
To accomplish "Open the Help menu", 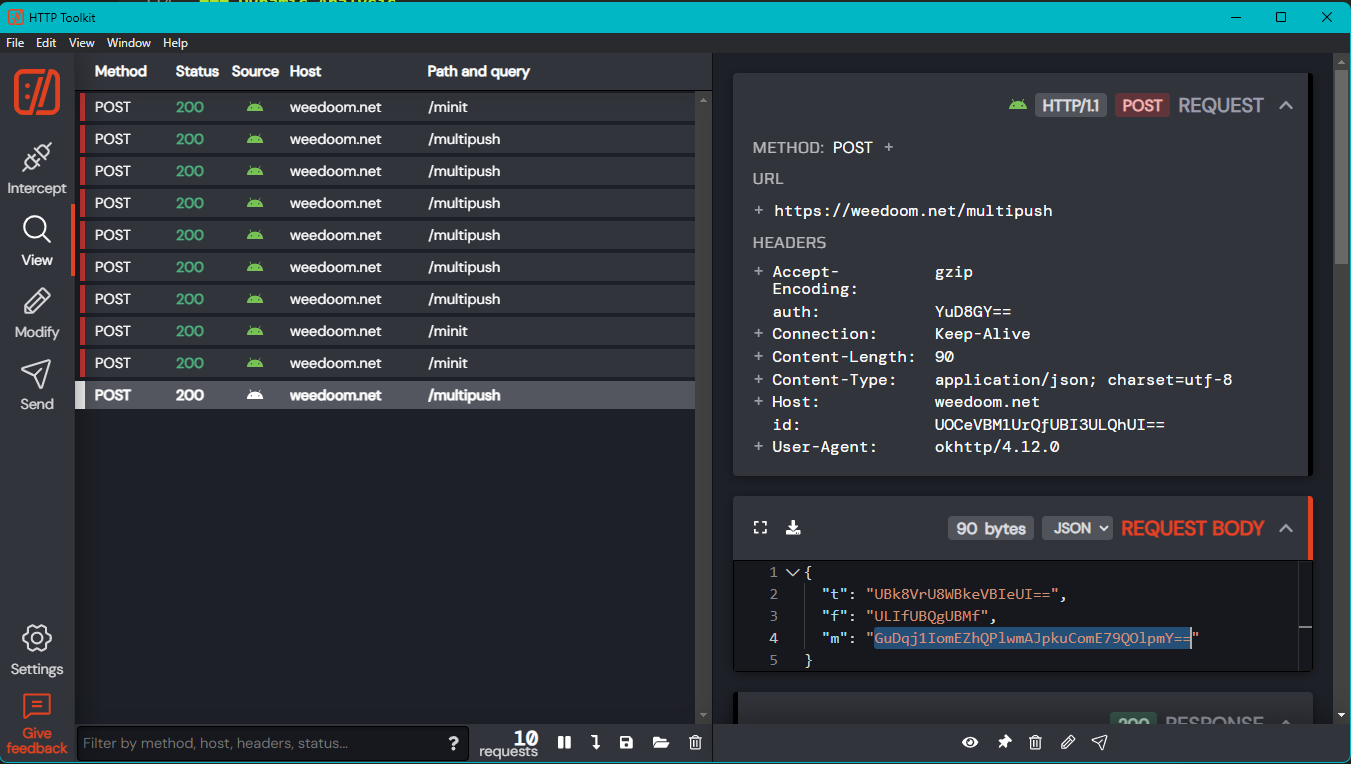I will click(175, 43).
